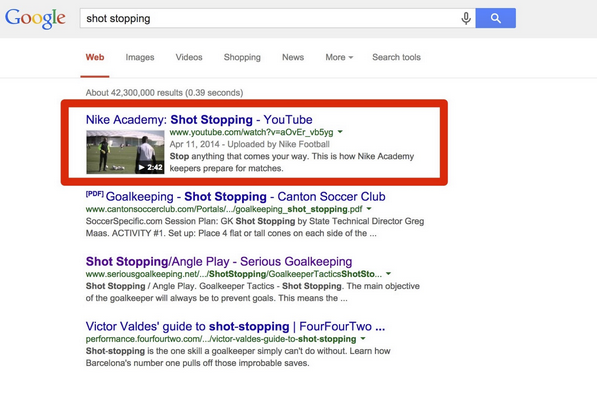
Task: Select the Web results tab
Action: coord(95,57)
